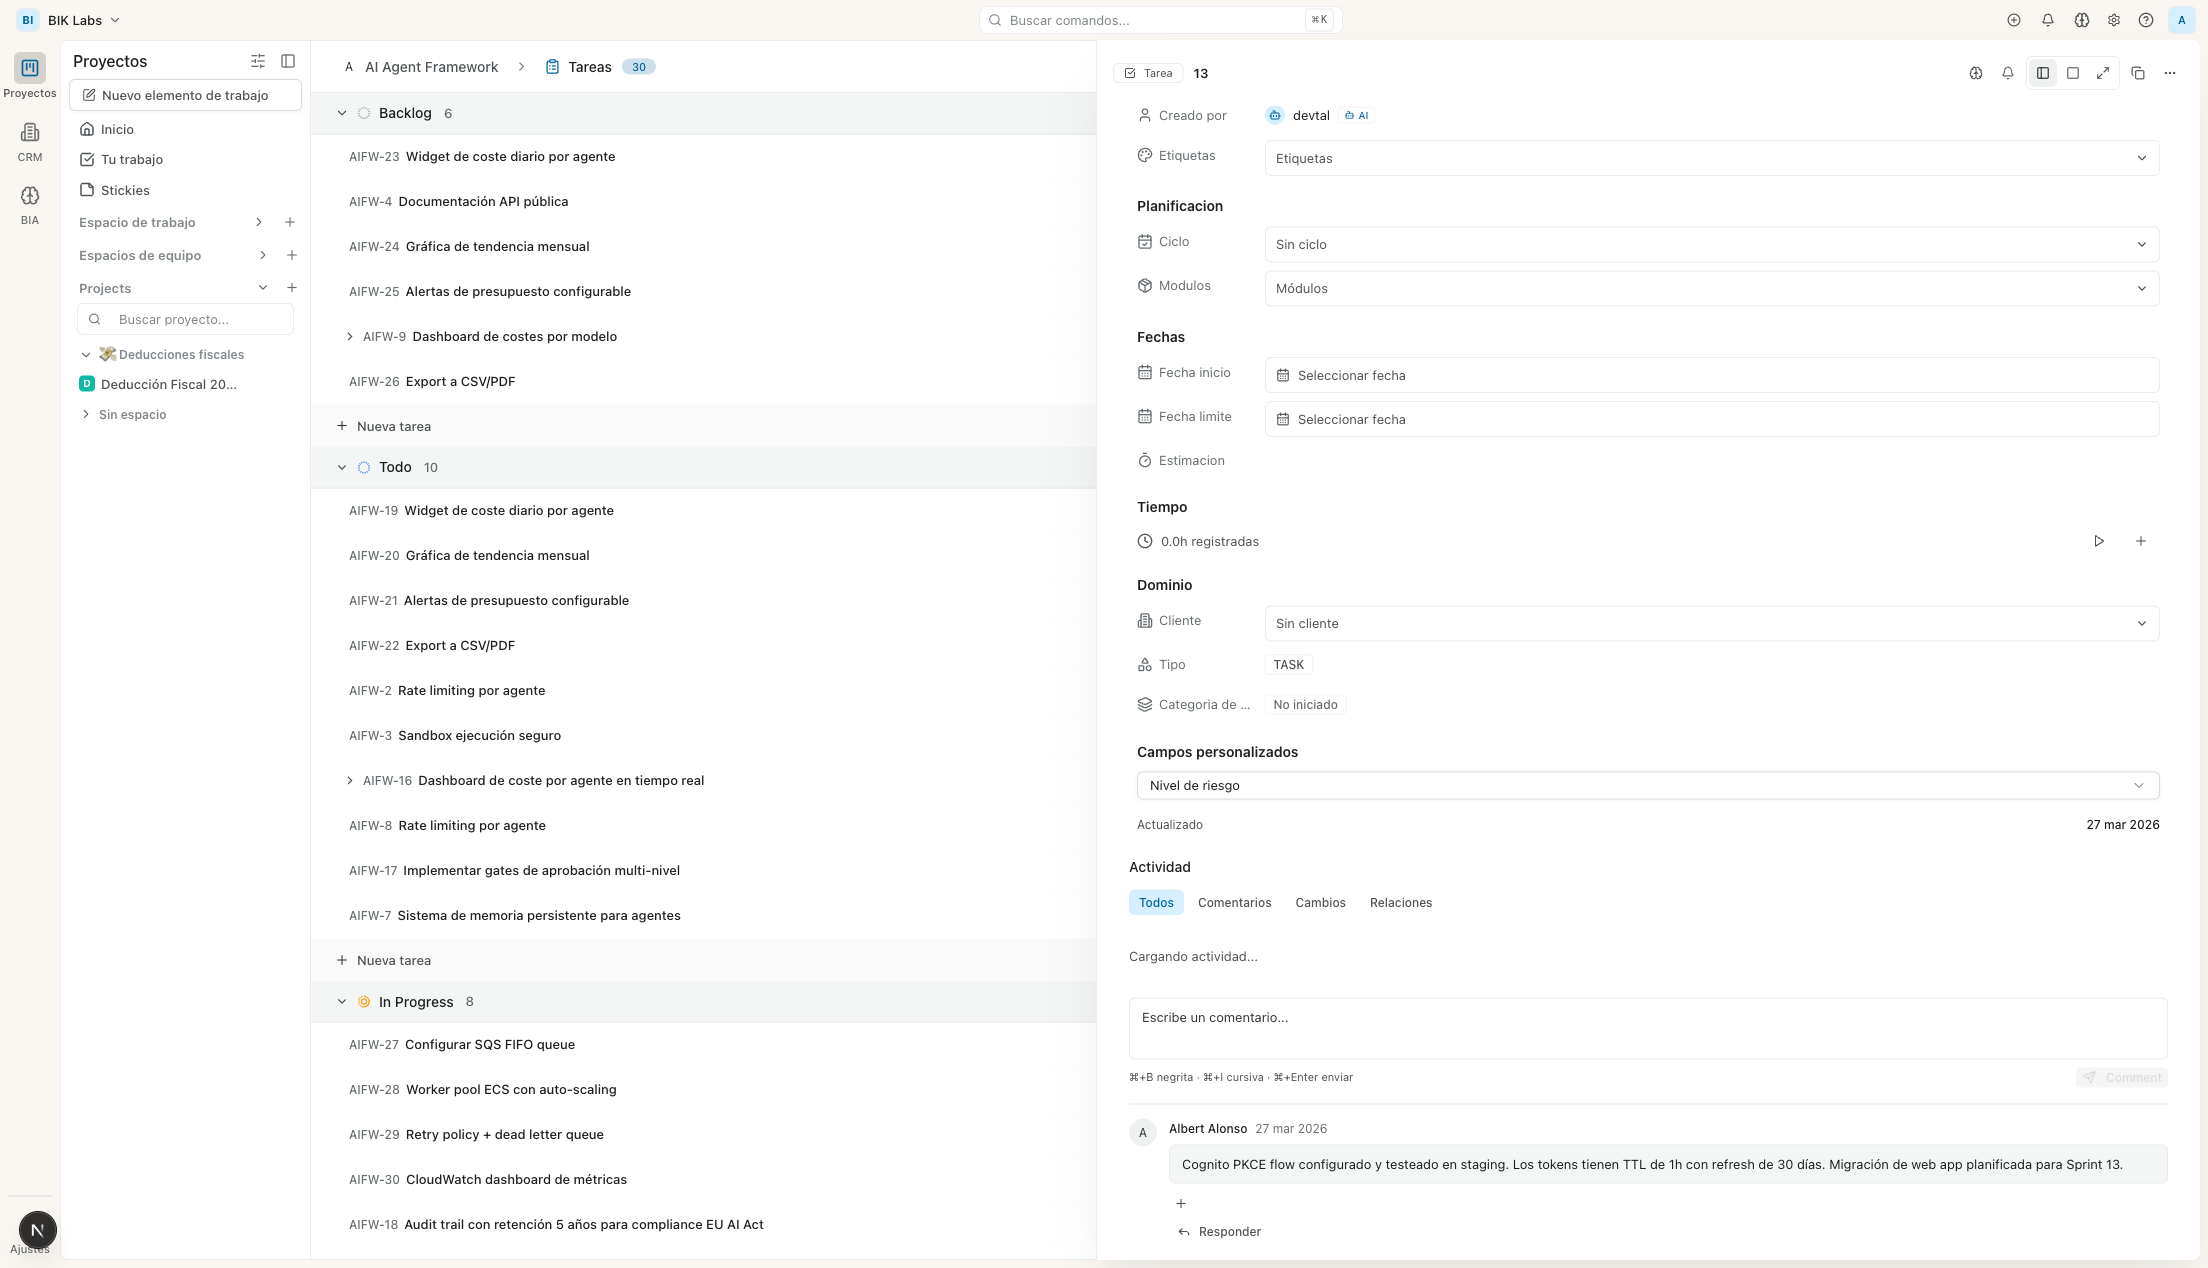Open Proyectos filter settings icon
The height and width of the screenshot is (1268, 2208).
(x=257, y=61)
